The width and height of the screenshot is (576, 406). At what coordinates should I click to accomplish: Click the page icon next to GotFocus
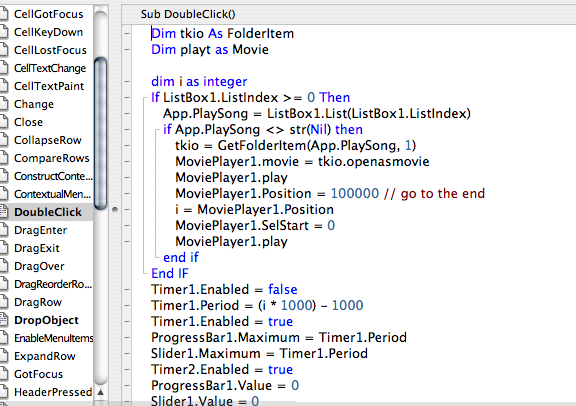click(3, 374)
